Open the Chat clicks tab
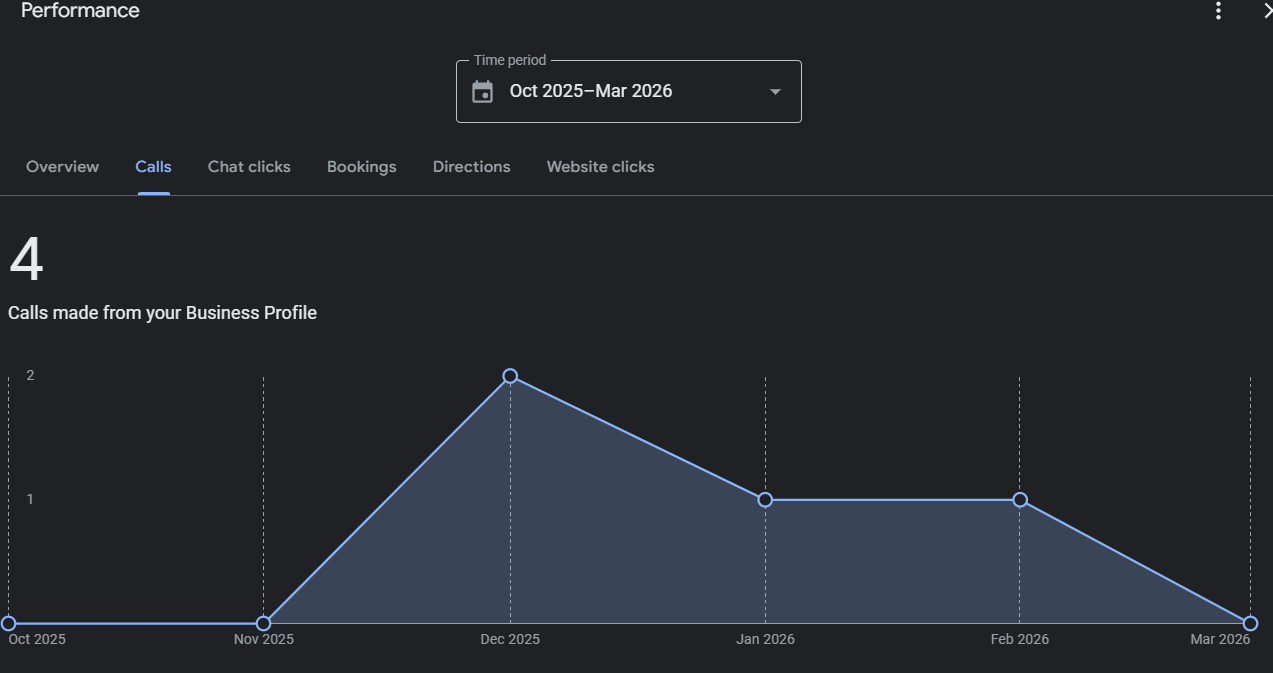The width and height of the screenshot is (1273, 673). click(249, 167)
